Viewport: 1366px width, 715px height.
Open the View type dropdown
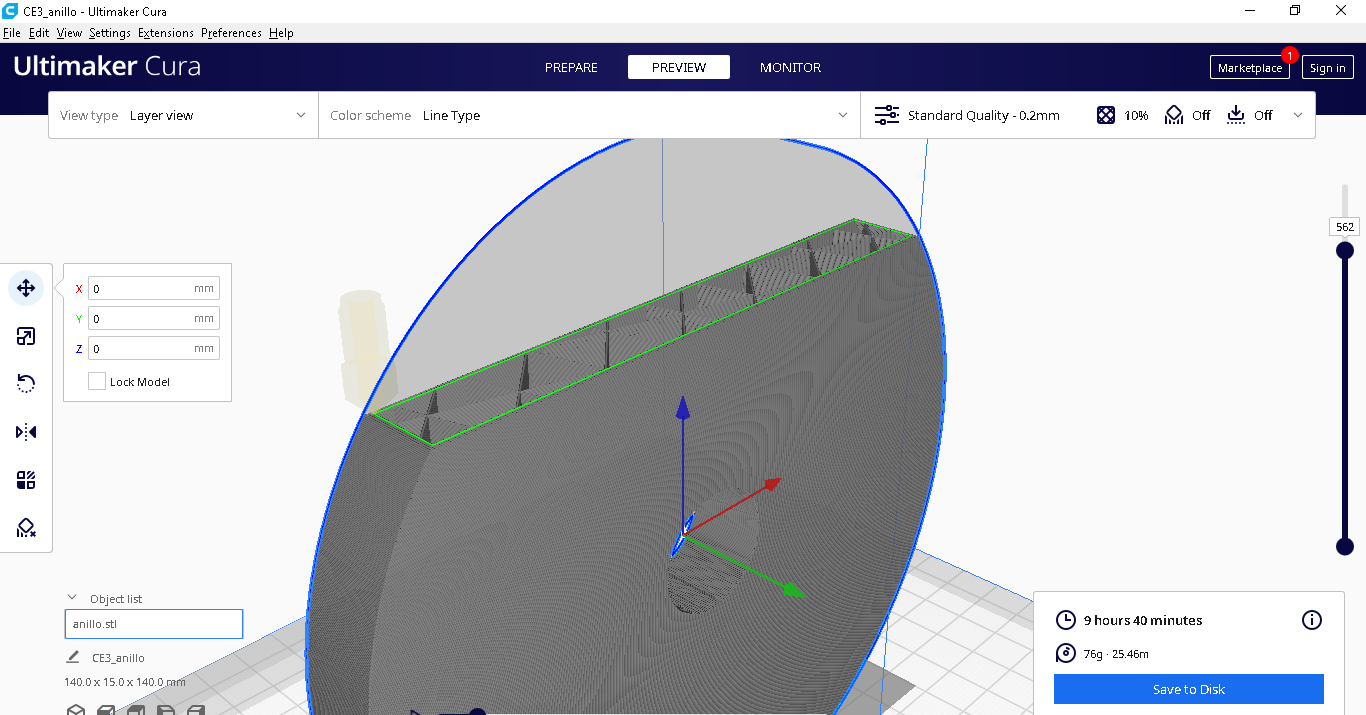point(183,115)
